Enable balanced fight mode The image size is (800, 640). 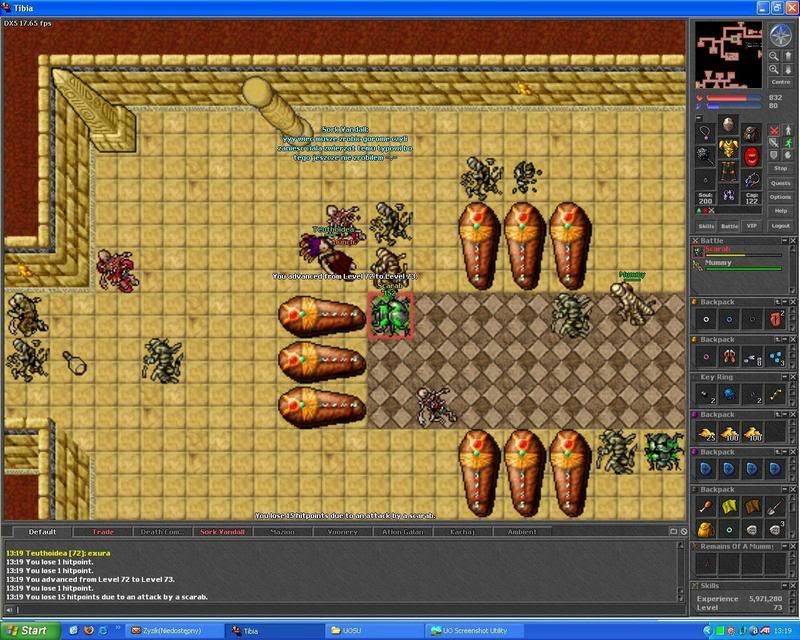click(774, 143)
